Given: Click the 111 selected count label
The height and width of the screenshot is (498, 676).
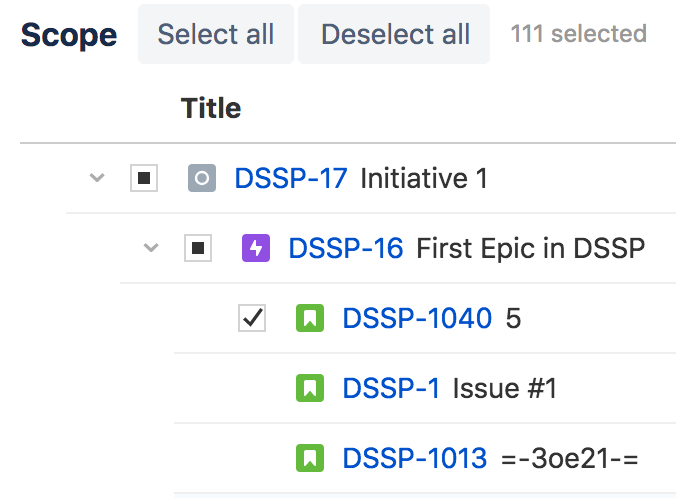Looking at the screenshot, I should (x=578, y=34).
